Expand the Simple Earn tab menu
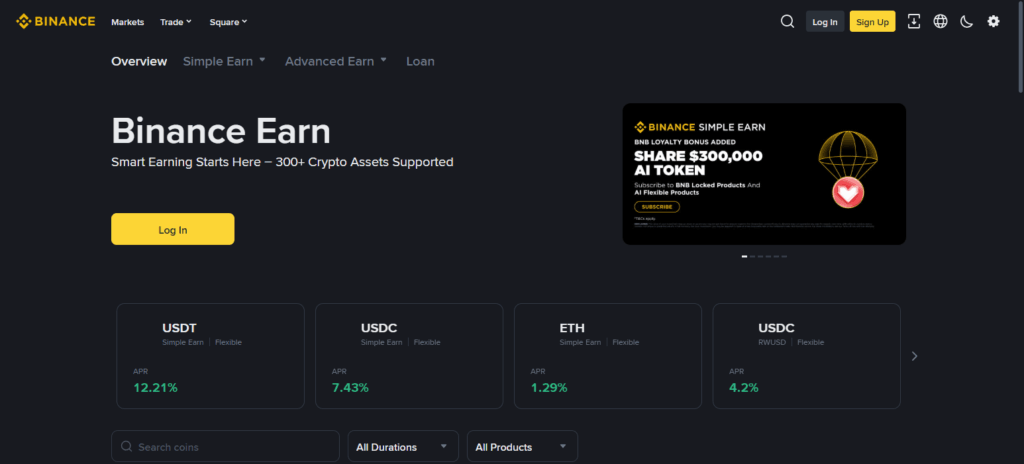Viewport: 1024px width, 464px height. coord(224,61)
